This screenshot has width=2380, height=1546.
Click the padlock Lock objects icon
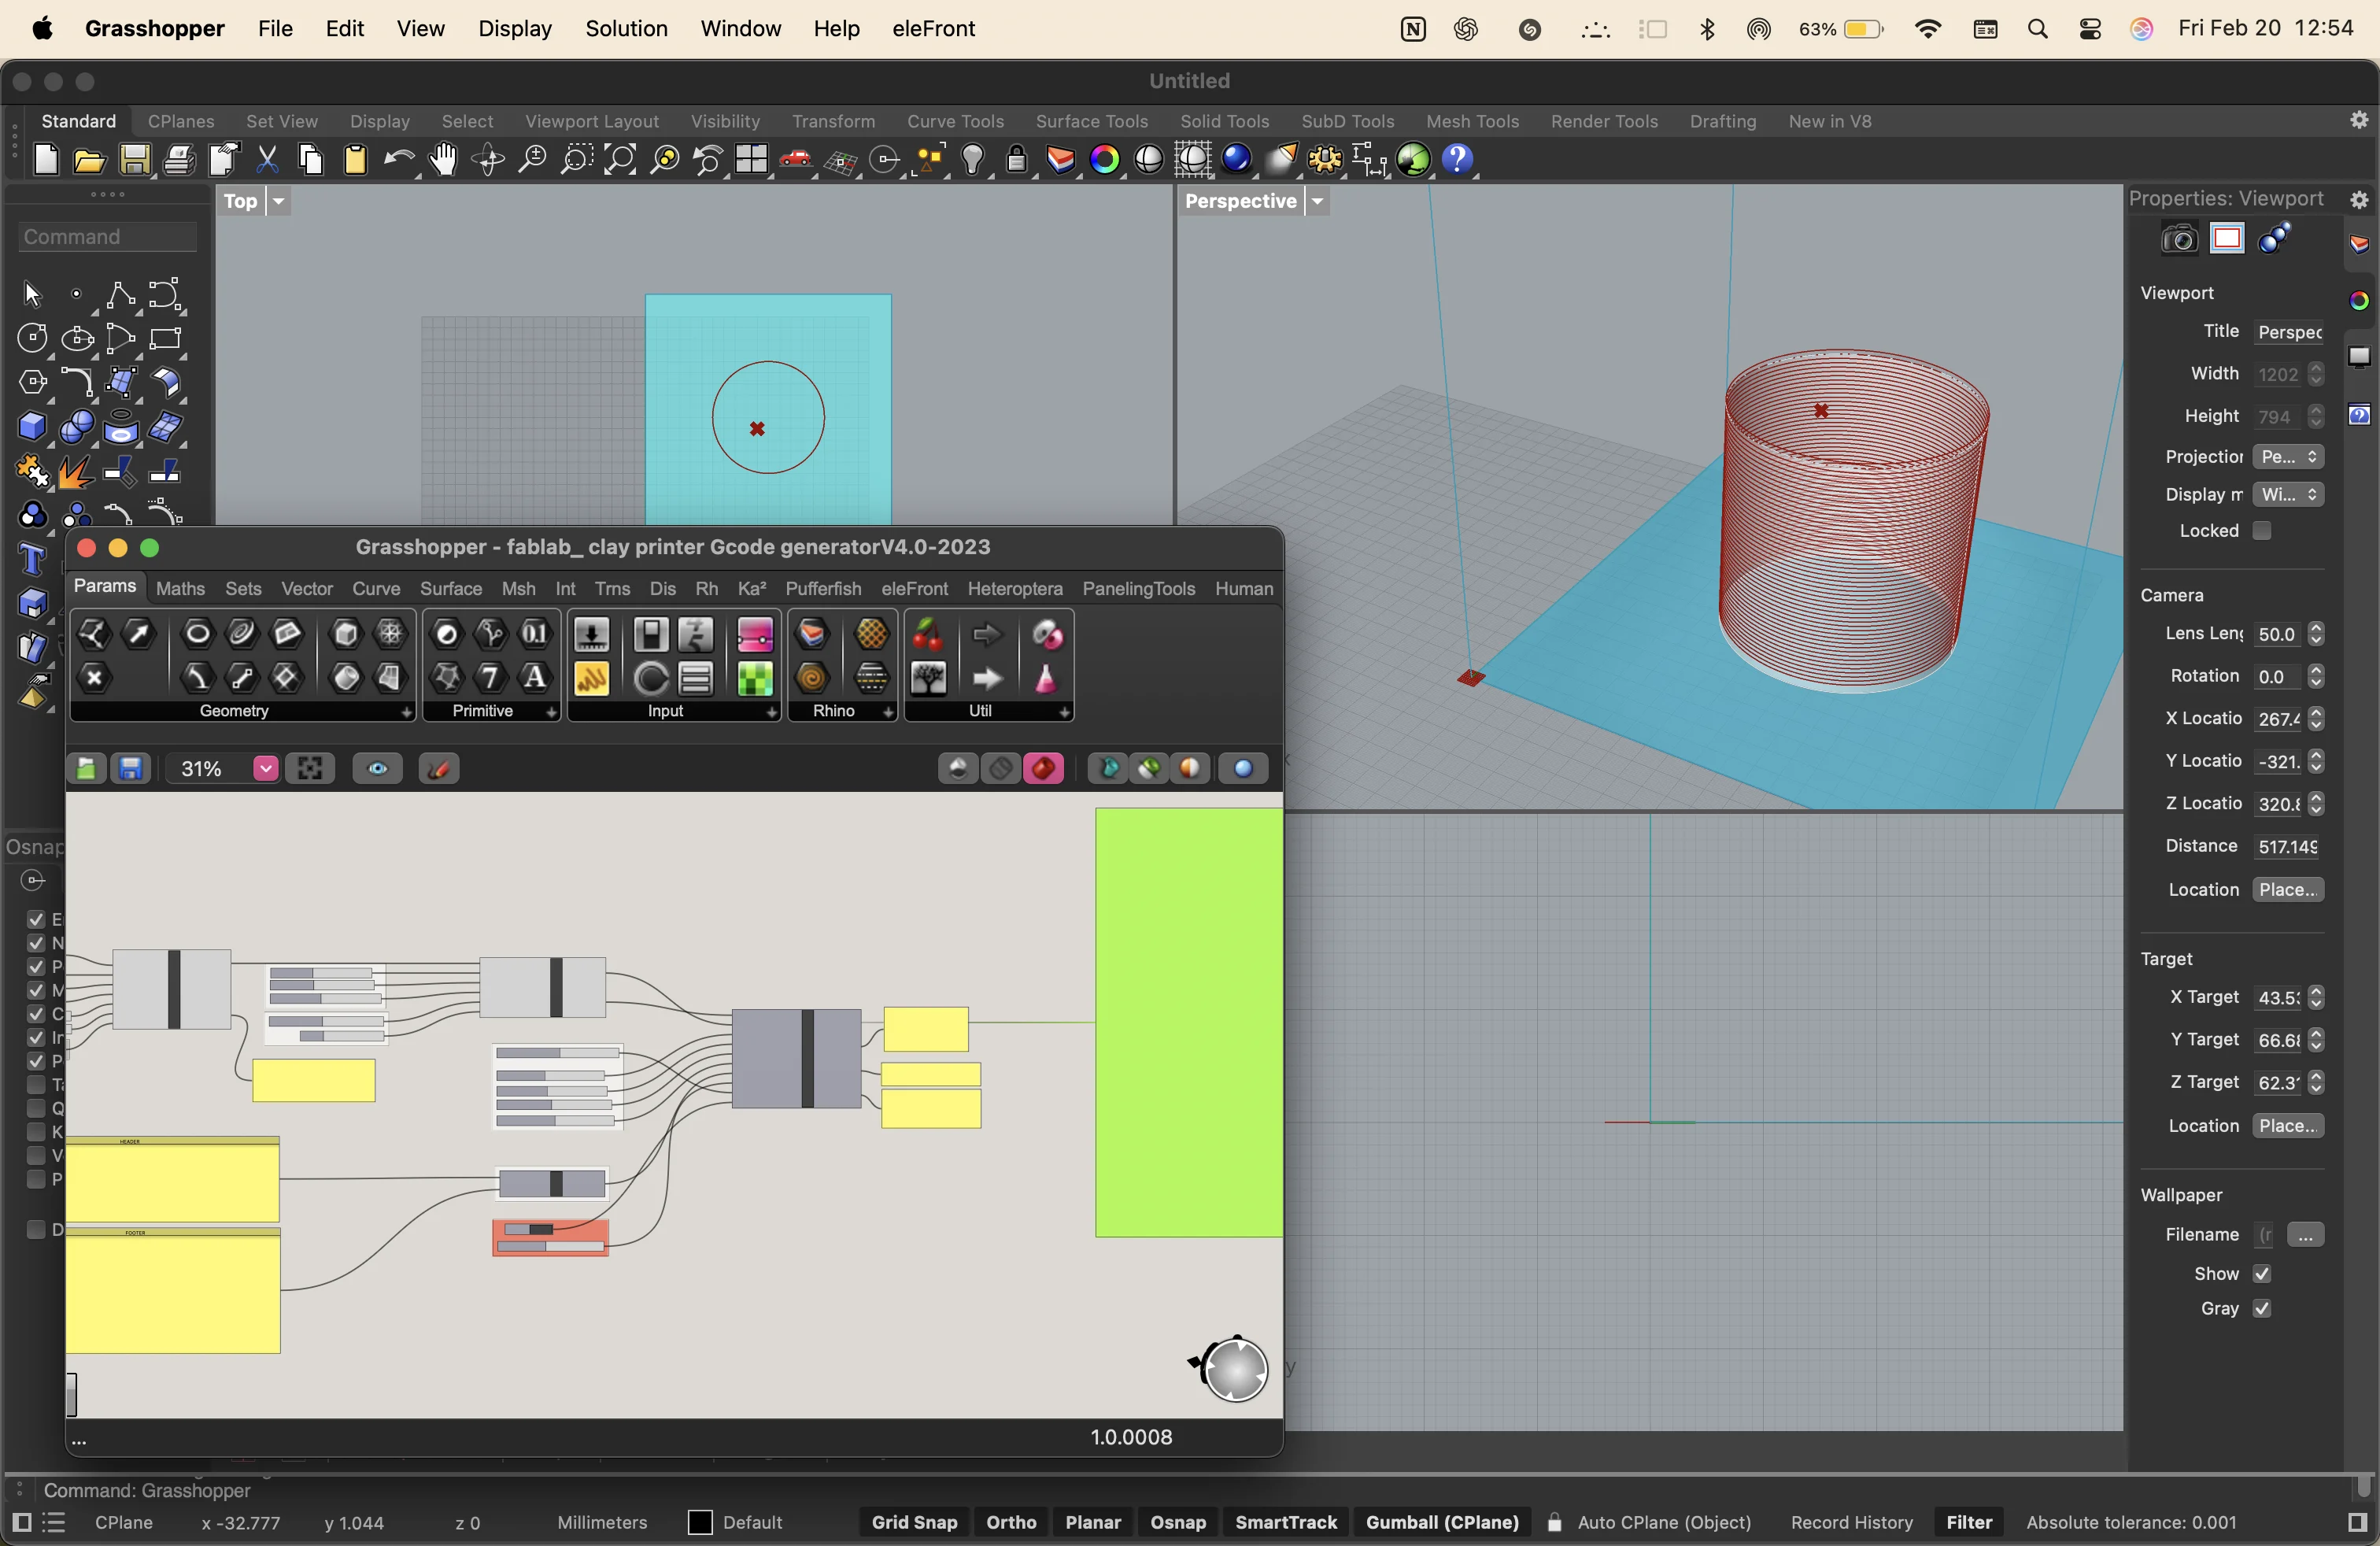click(x=1017, y=160)
